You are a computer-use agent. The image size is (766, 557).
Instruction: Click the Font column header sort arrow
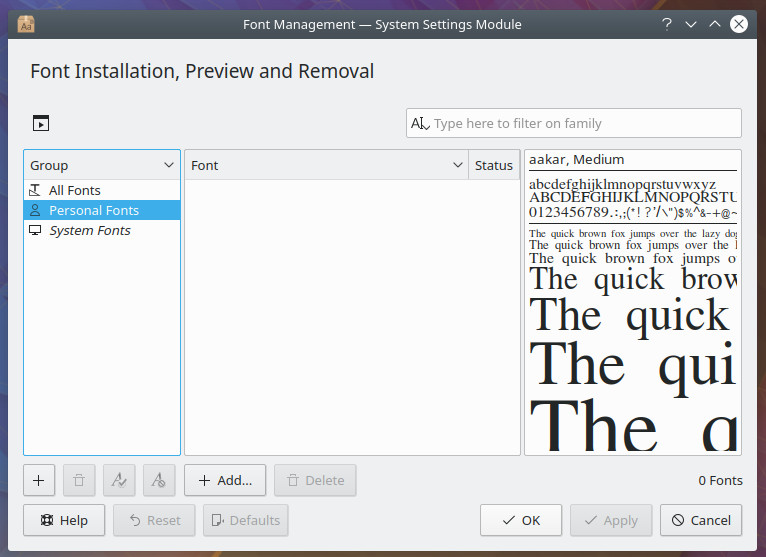pos(457,165)
